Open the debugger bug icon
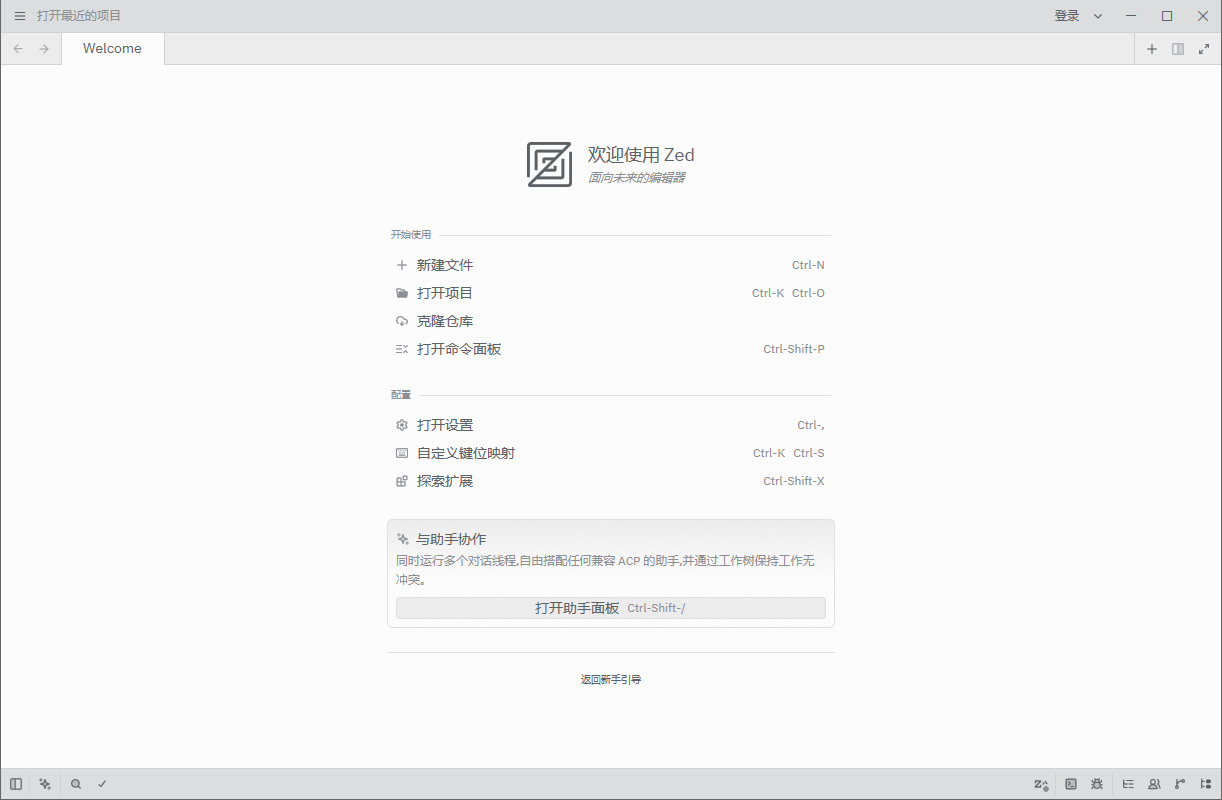The image size is (1222, 800). [1097, 784]
